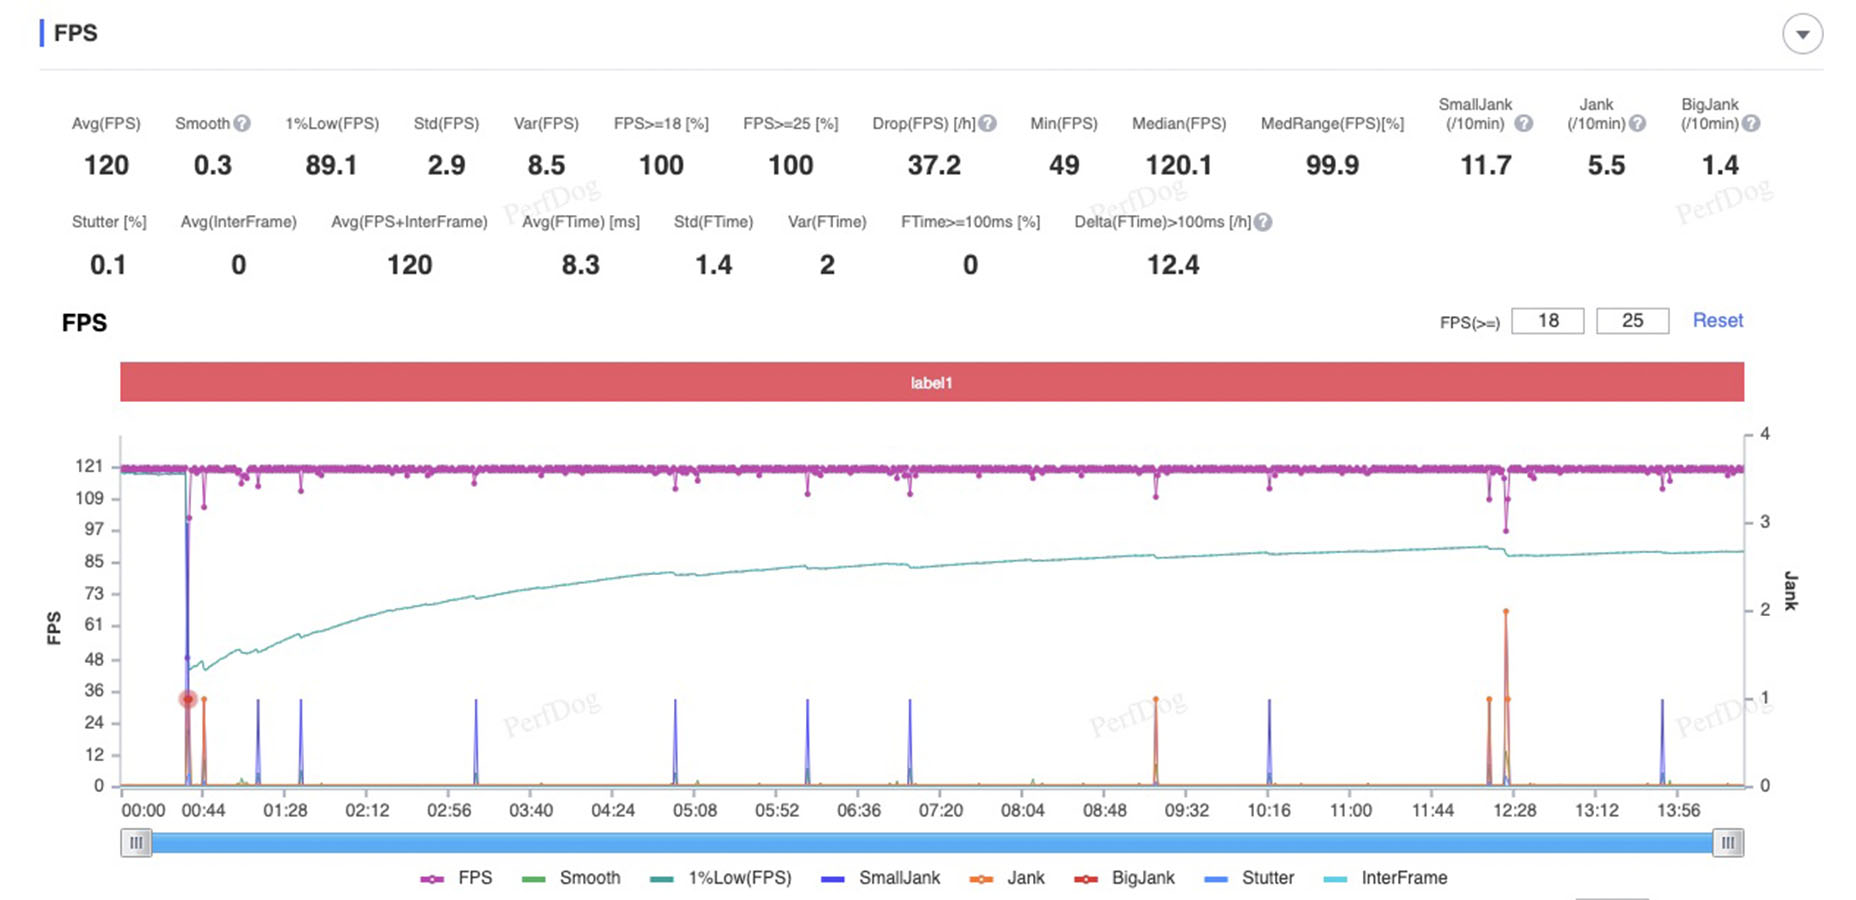The width and height of the screenshot is (1856, 900).
Task: Click the FPS threshold field showing 25
Action: point(1632,321)
